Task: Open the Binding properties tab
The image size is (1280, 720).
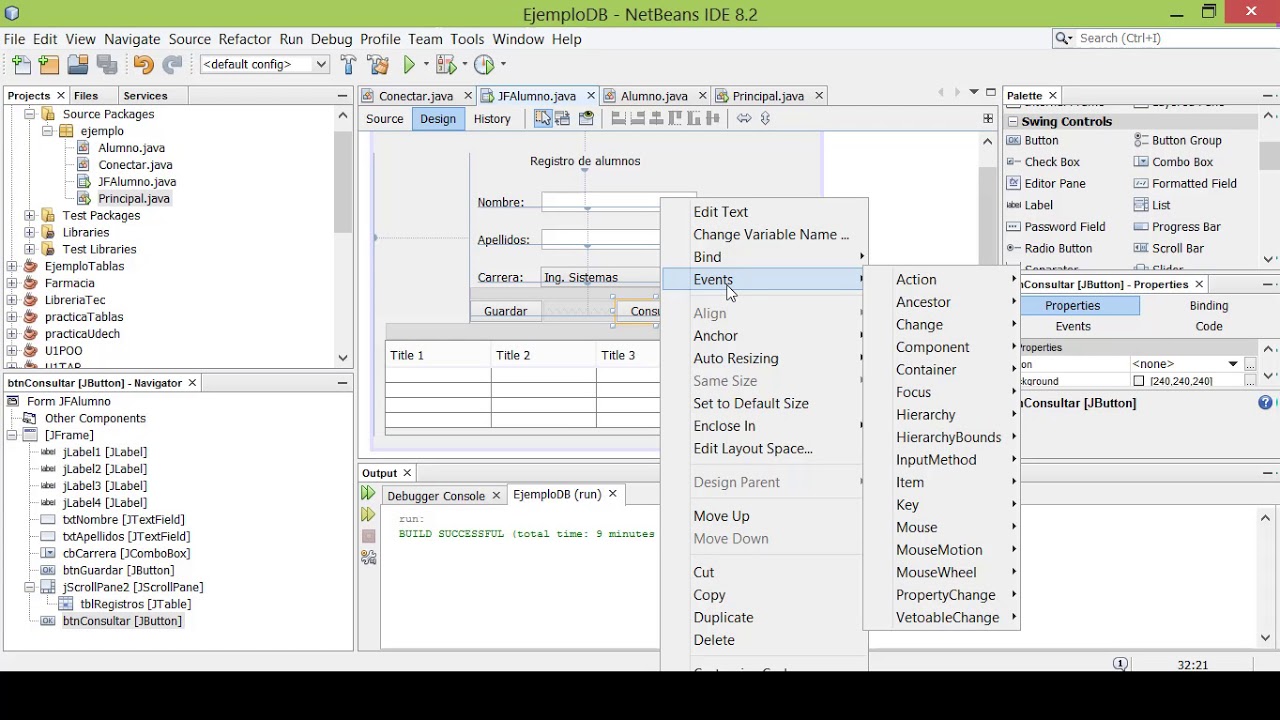Action: coord(1209,305)
